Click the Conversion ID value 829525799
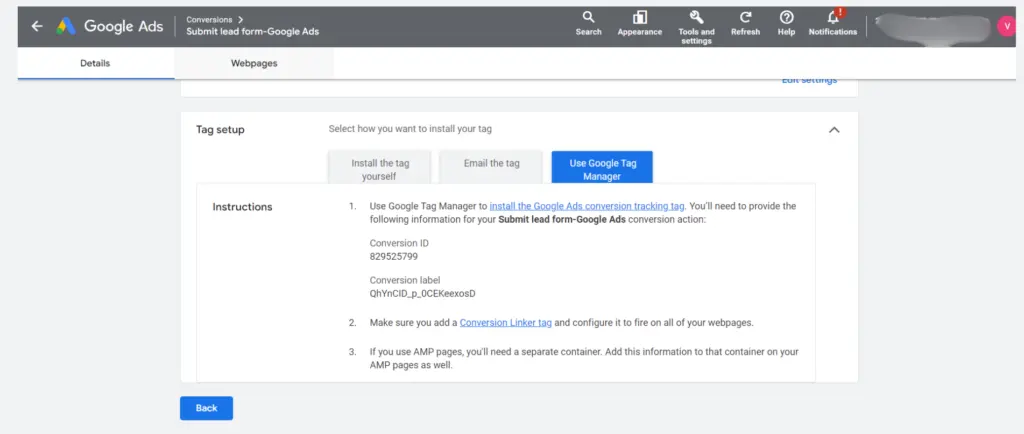The height and width of the screenshot is (434, 1024). (394, 256)
